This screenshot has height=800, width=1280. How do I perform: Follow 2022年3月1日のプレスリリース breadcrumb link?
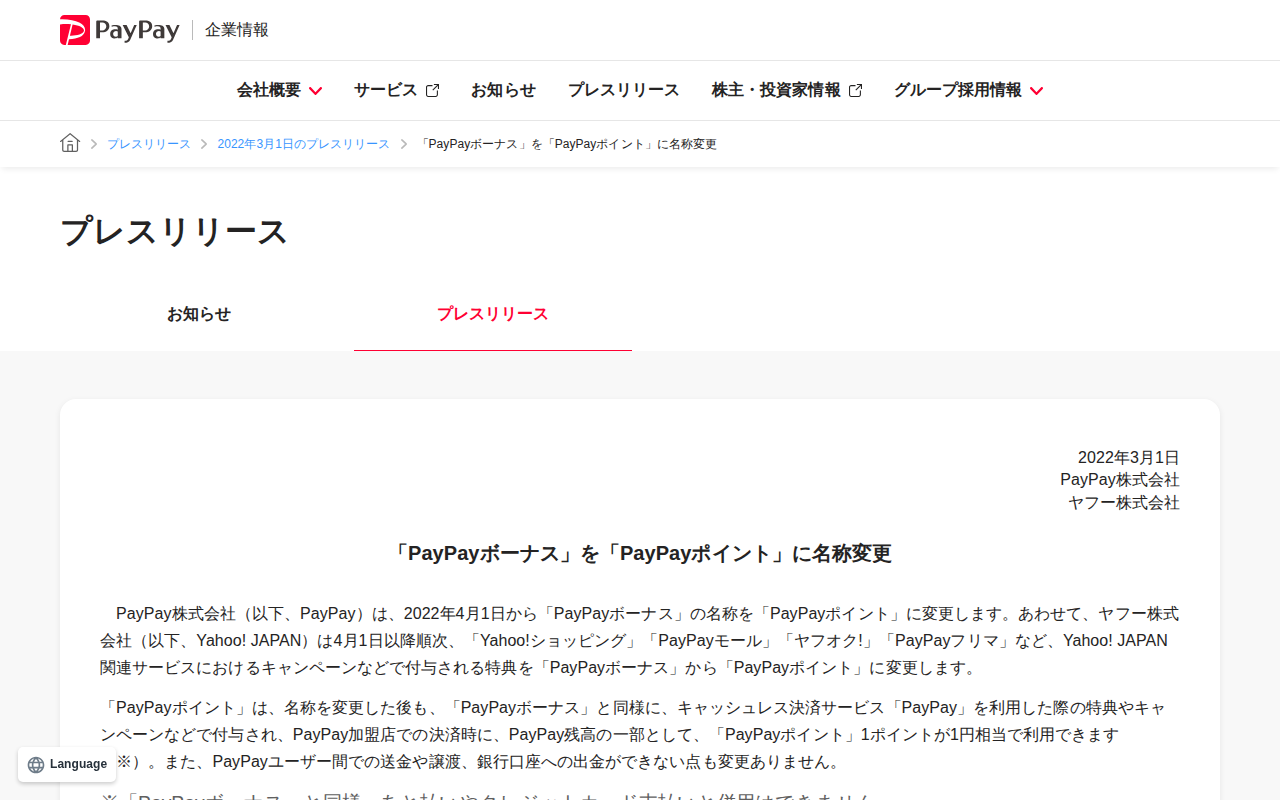coord(304,144)
